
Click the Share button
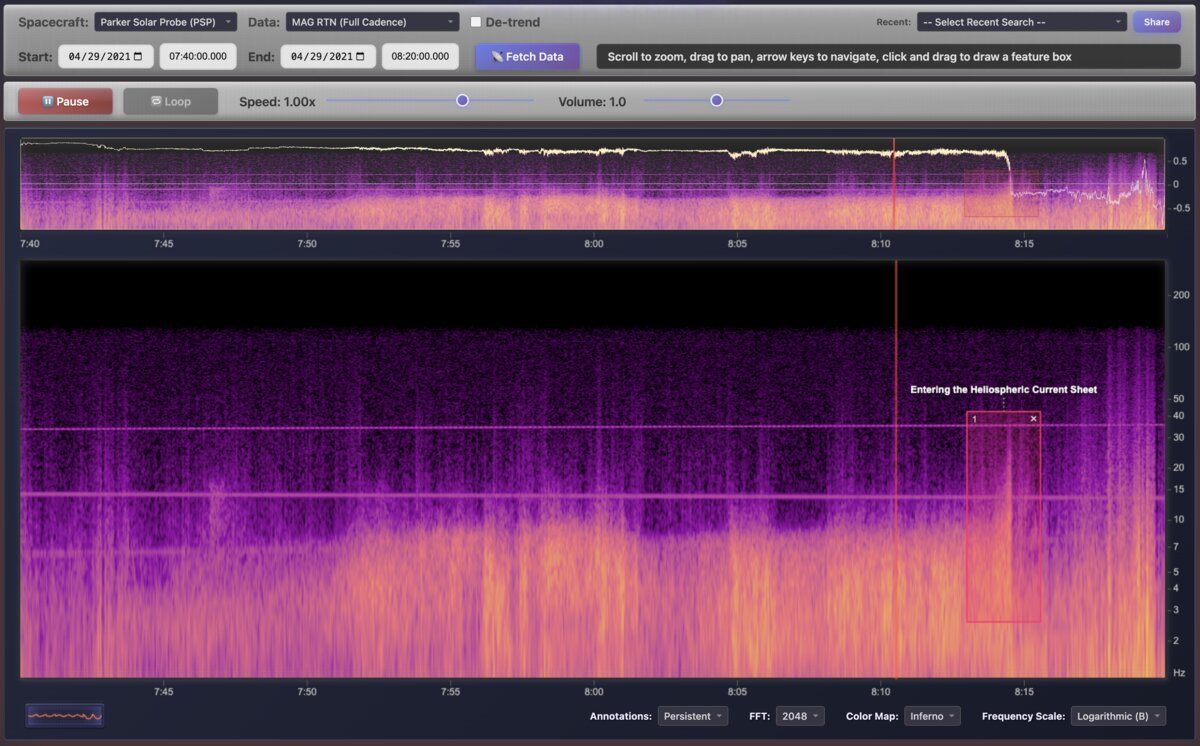(x=1156, y=21)
